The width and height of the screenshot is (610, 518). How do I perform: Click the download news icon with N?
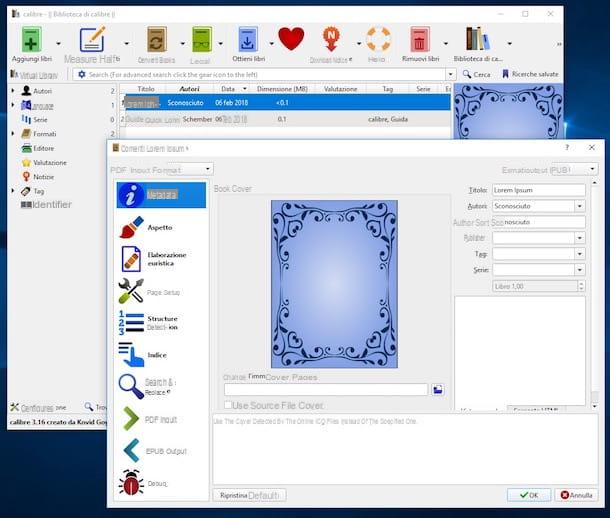(331, 39)
